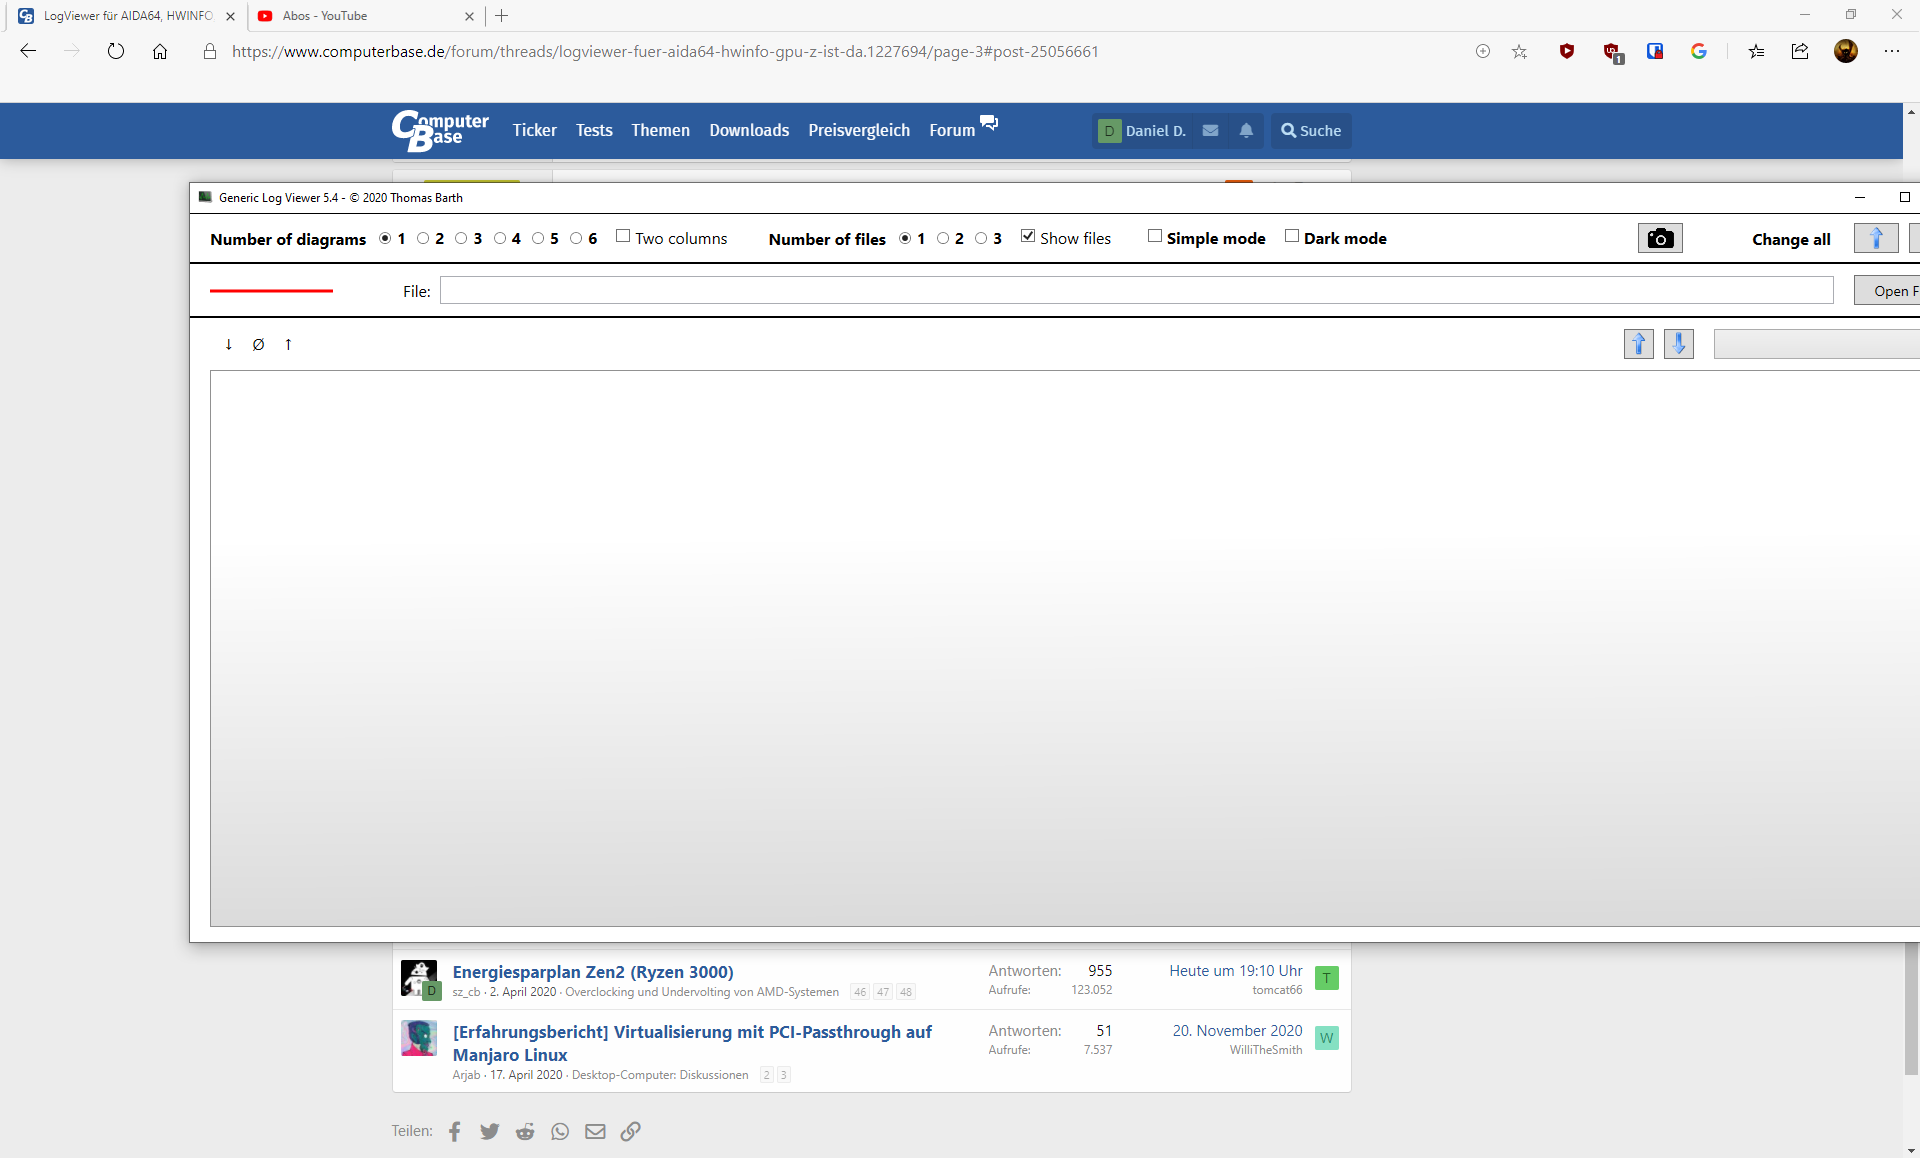
Task: Open Downloads menu on ComputerBase
Action: point(749,131)
